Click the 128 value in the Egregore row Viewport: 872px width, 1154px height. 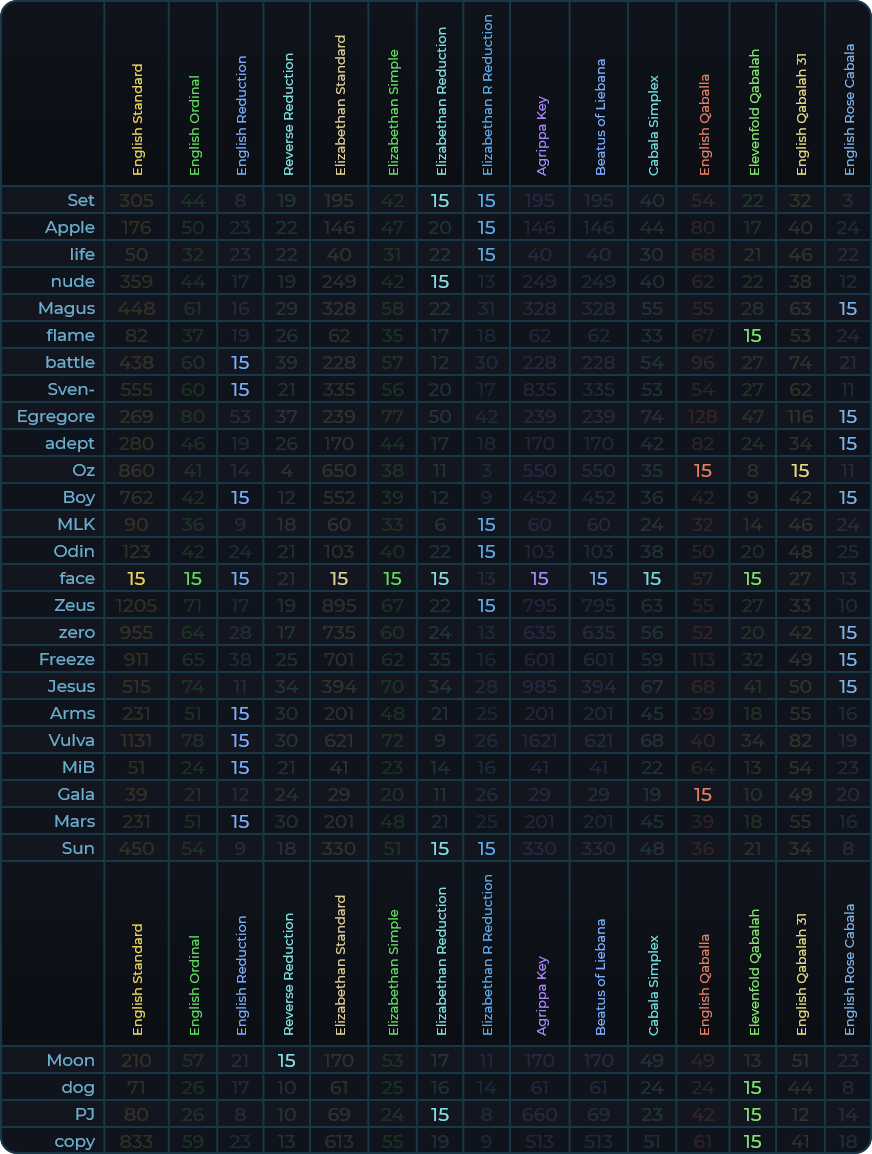[x=702, y=416]
